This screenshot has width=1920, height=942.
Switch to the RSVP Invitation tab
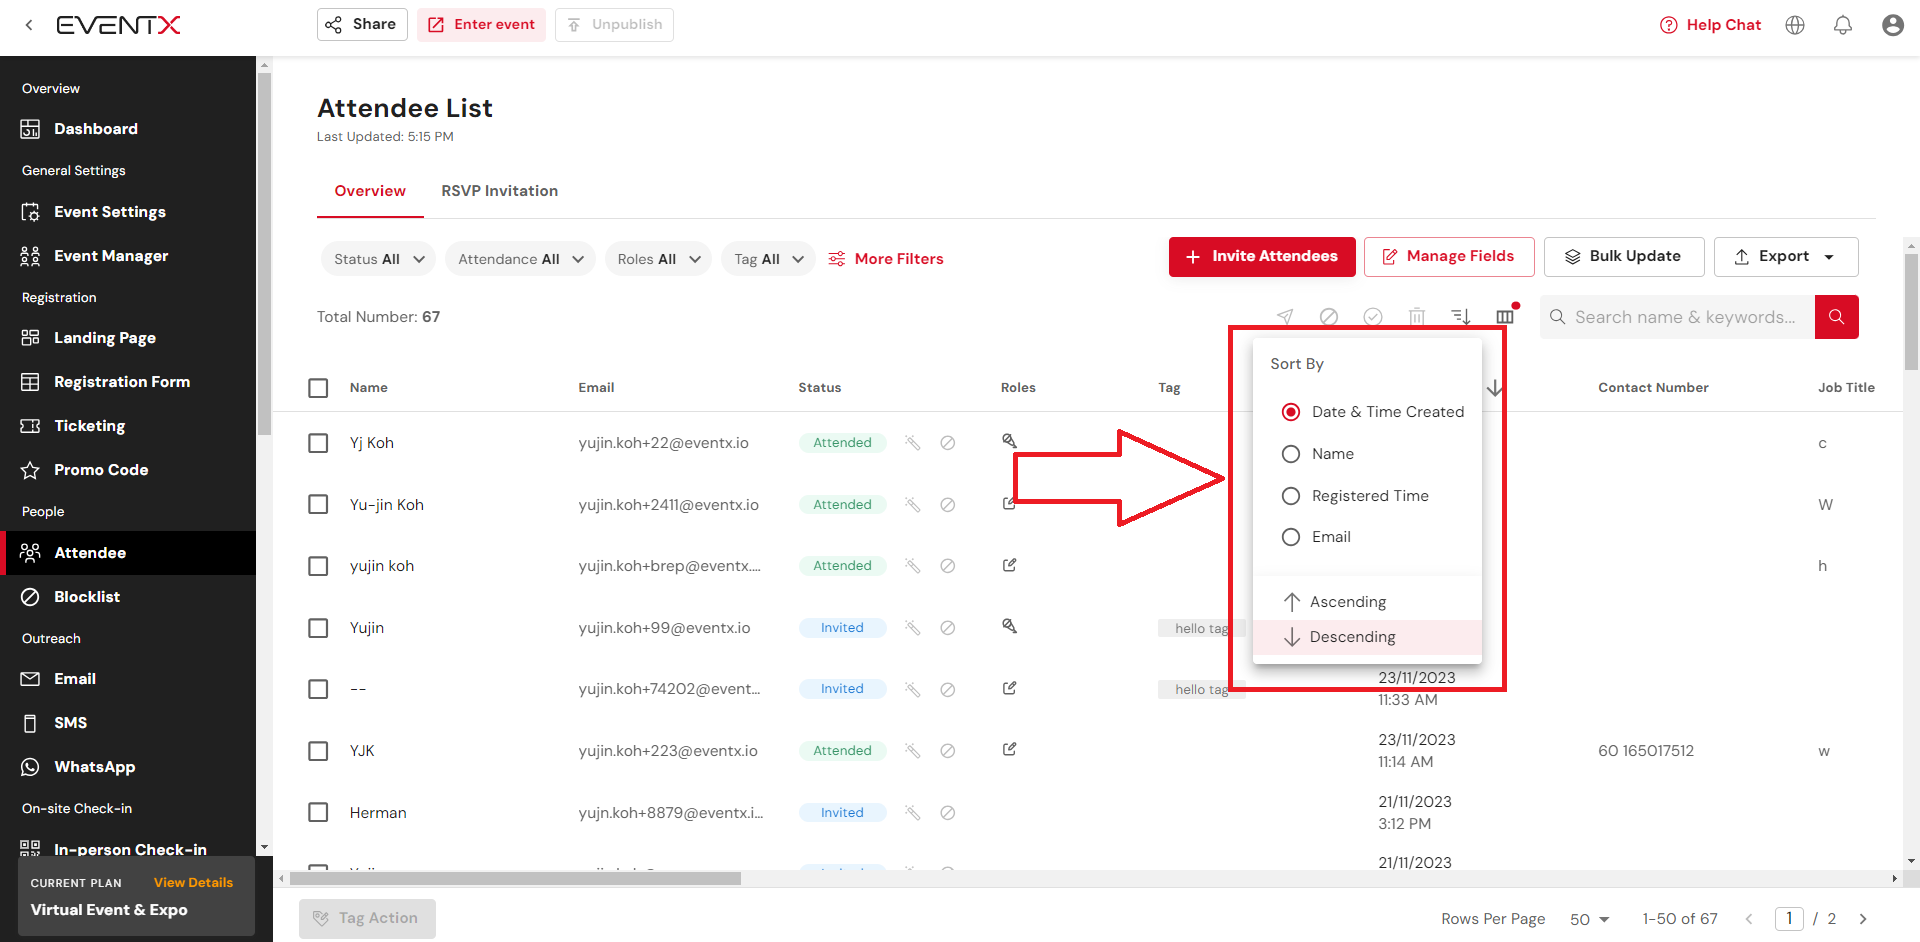pos(499,191)
